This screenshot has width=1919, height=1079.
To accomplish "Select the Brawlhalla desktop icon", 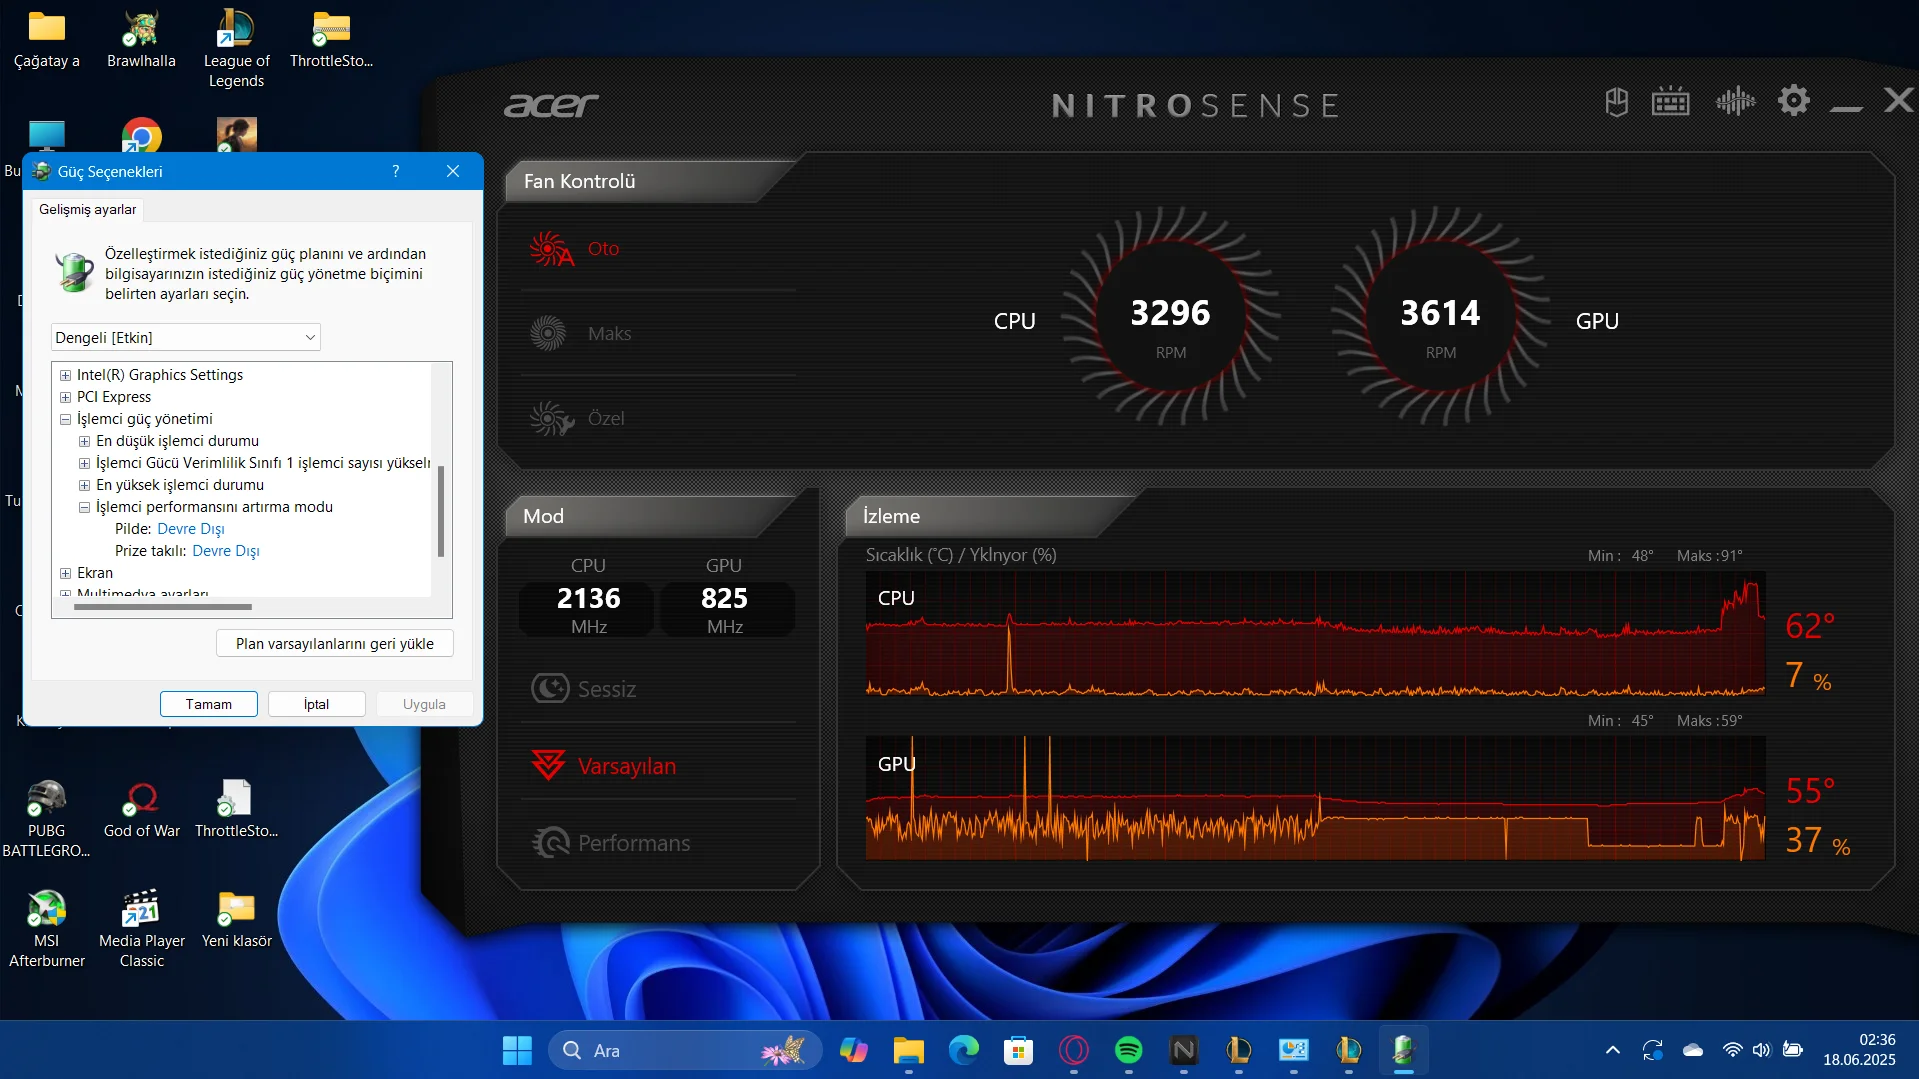I will click(141, 40).
